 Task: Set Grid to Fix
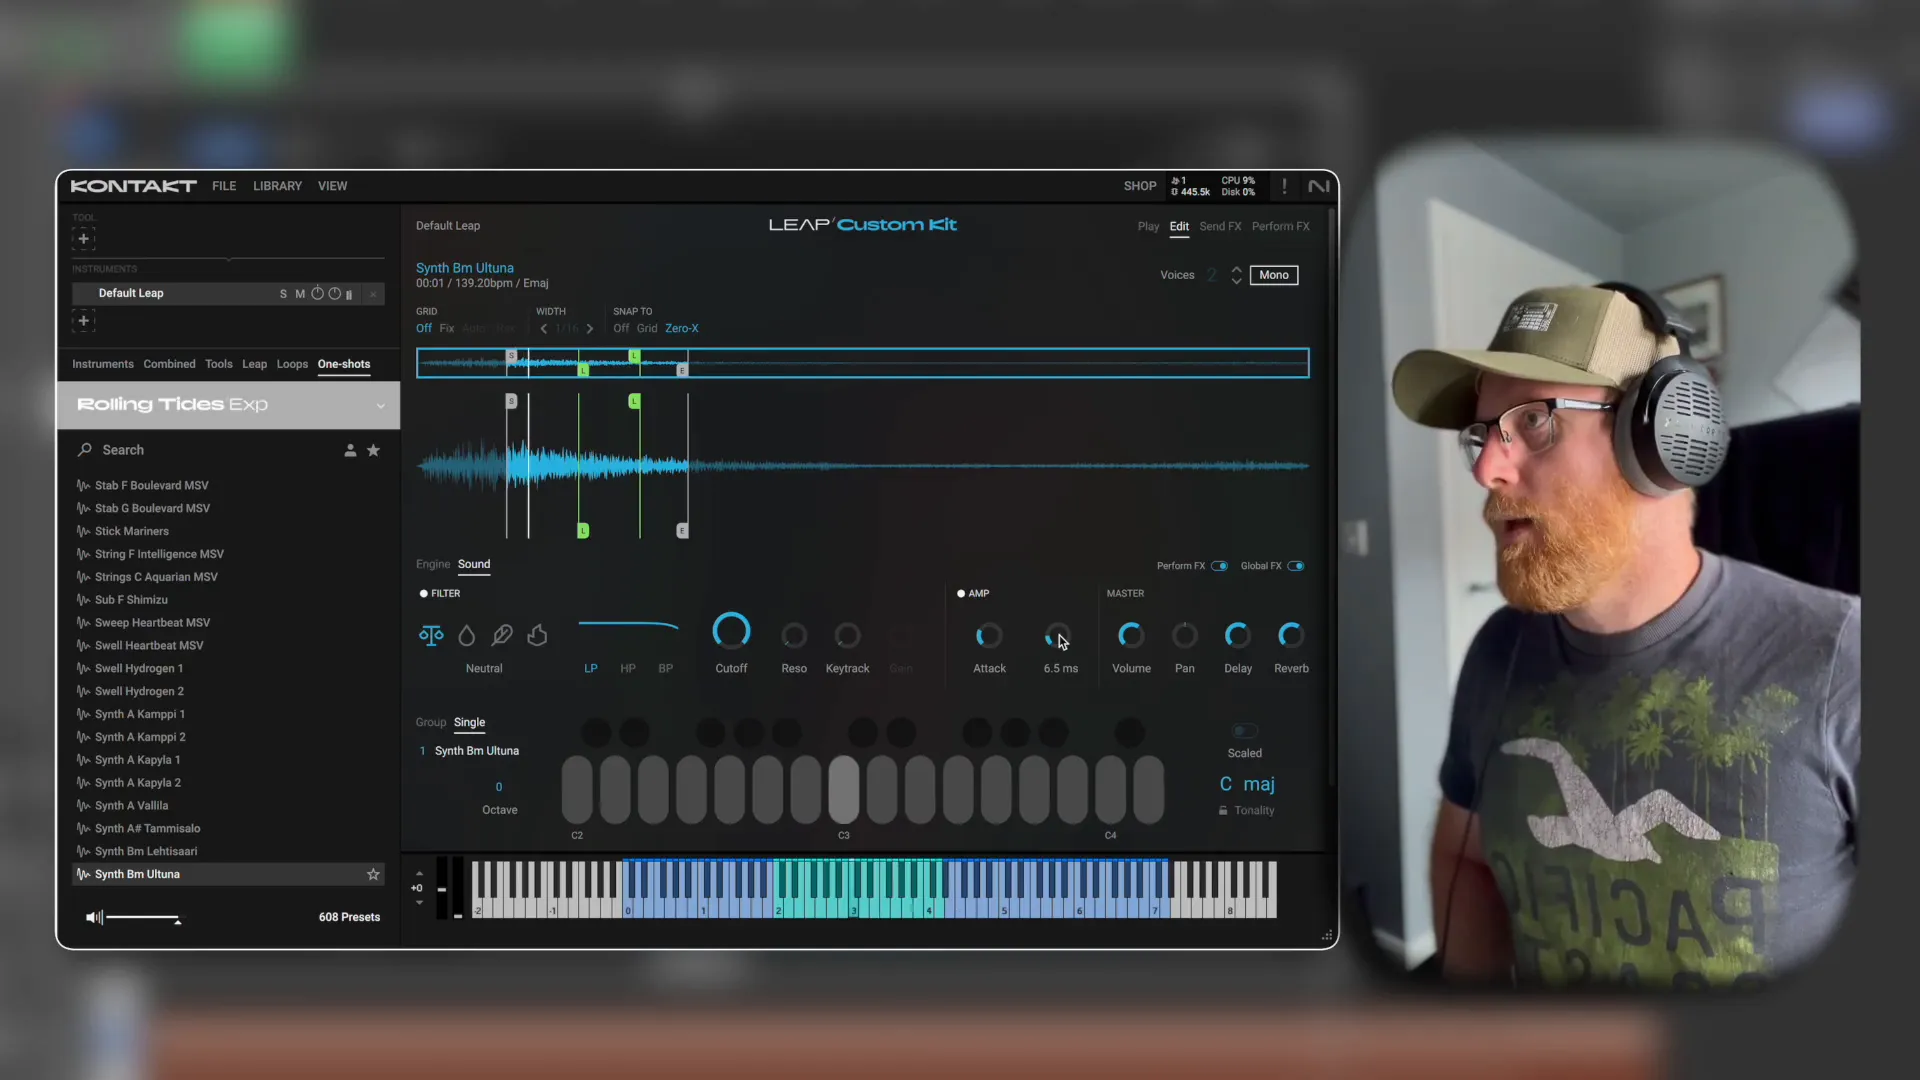(446, 329)
